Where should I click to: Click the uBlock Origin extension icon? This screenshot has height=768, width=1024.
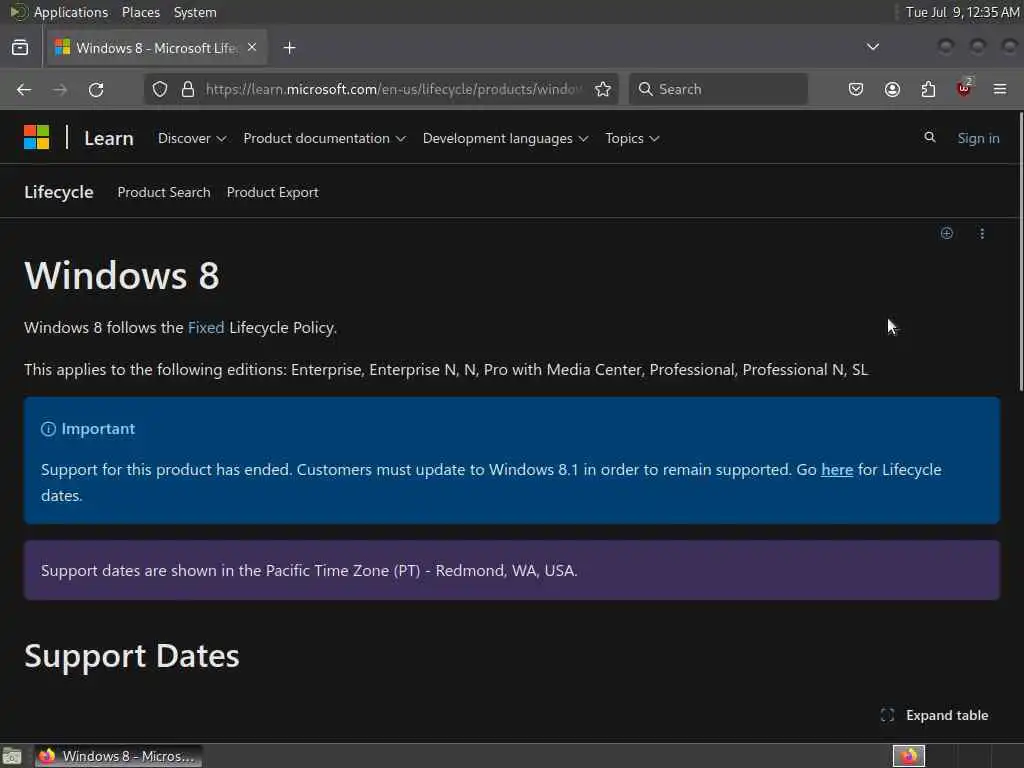[x=964, y=89]
